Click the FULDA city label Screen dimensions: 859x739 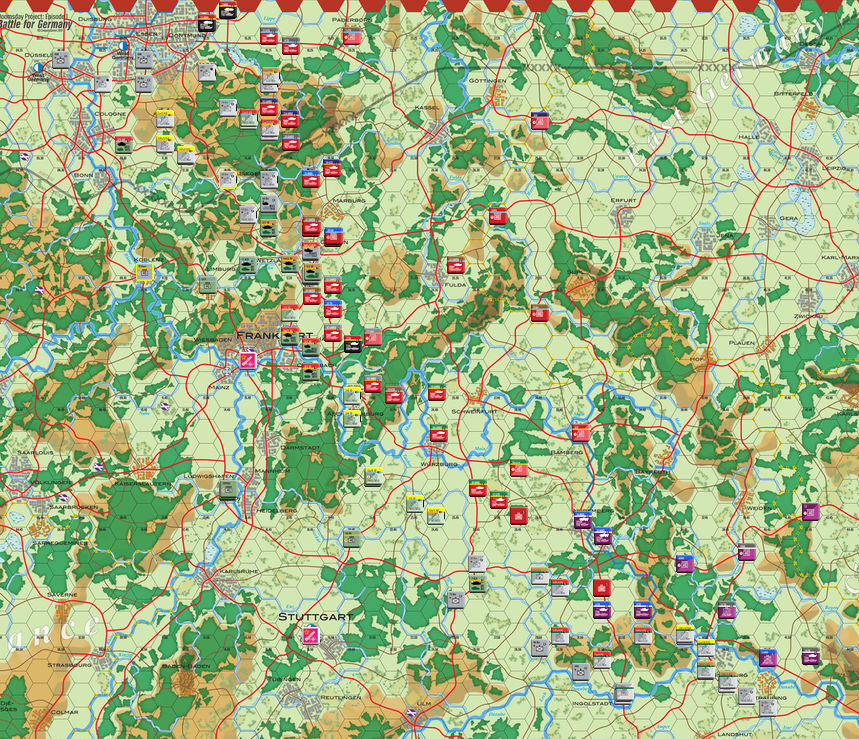[x=455, y=284]
